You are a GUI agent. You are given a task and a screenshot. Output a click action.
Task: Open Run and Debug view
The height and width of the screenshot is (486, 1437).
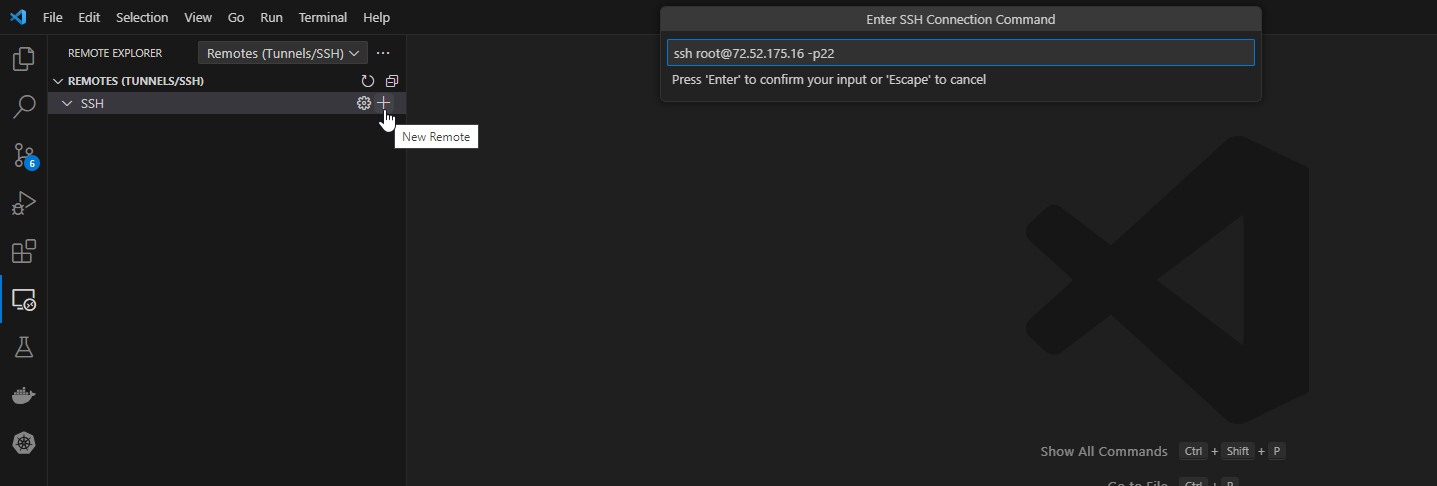23,203
